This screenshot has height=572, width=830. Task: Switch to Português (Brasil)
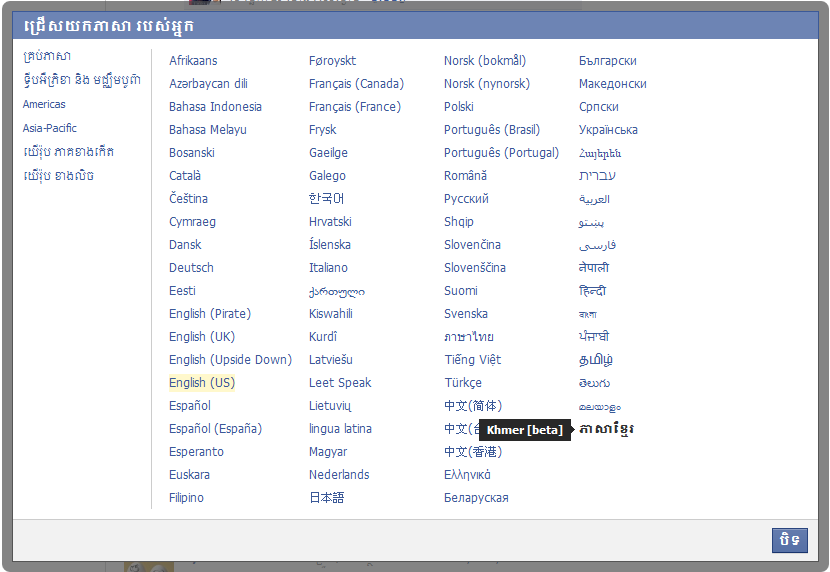491,130
